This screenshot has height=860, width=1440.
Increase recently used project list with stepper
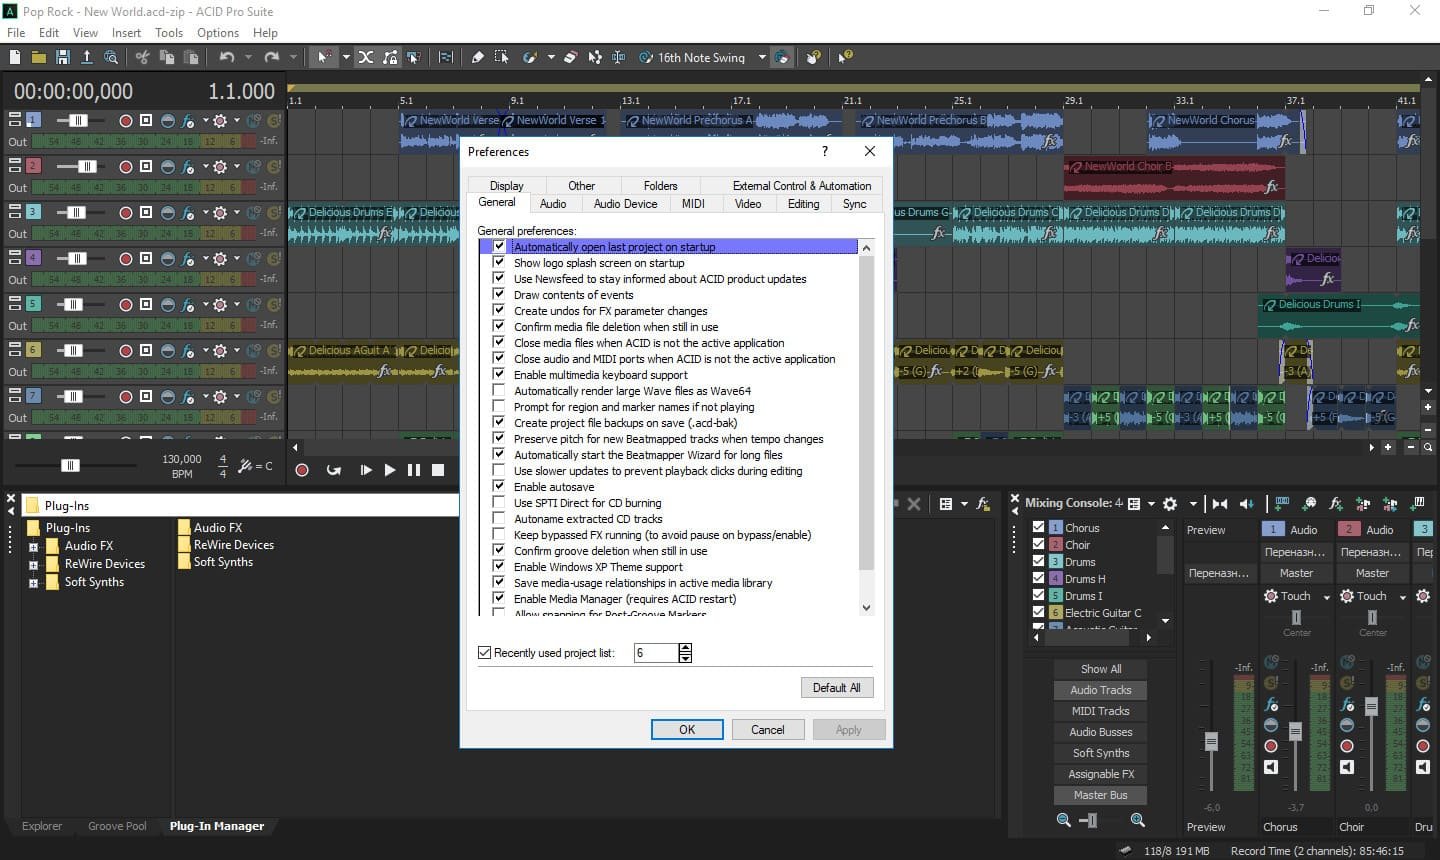tap(685, 648)
